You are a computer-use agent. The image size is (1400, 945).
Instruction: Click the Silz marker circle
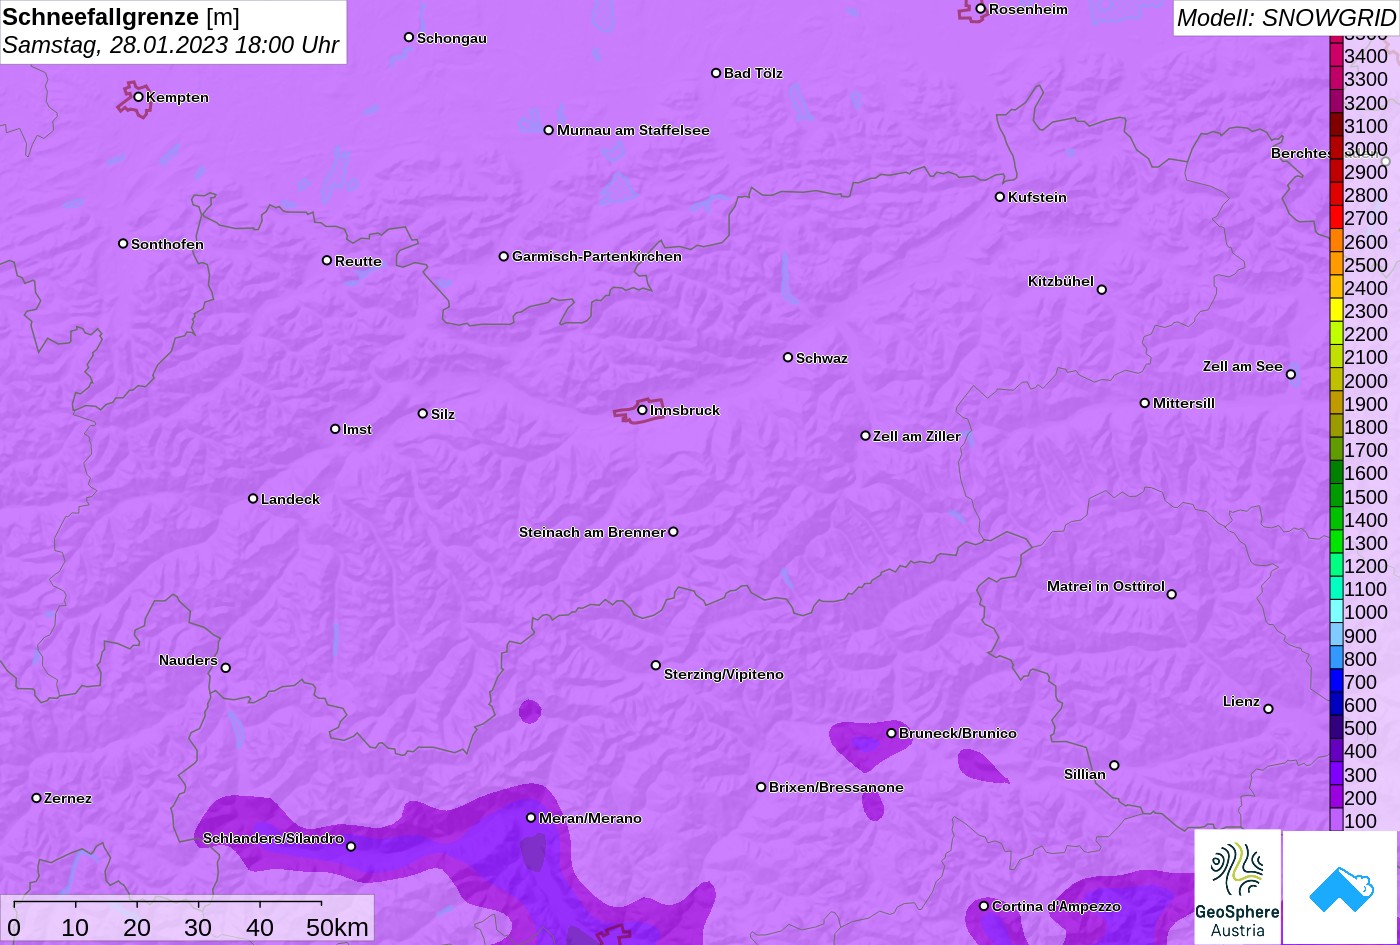tap(423, 414)
